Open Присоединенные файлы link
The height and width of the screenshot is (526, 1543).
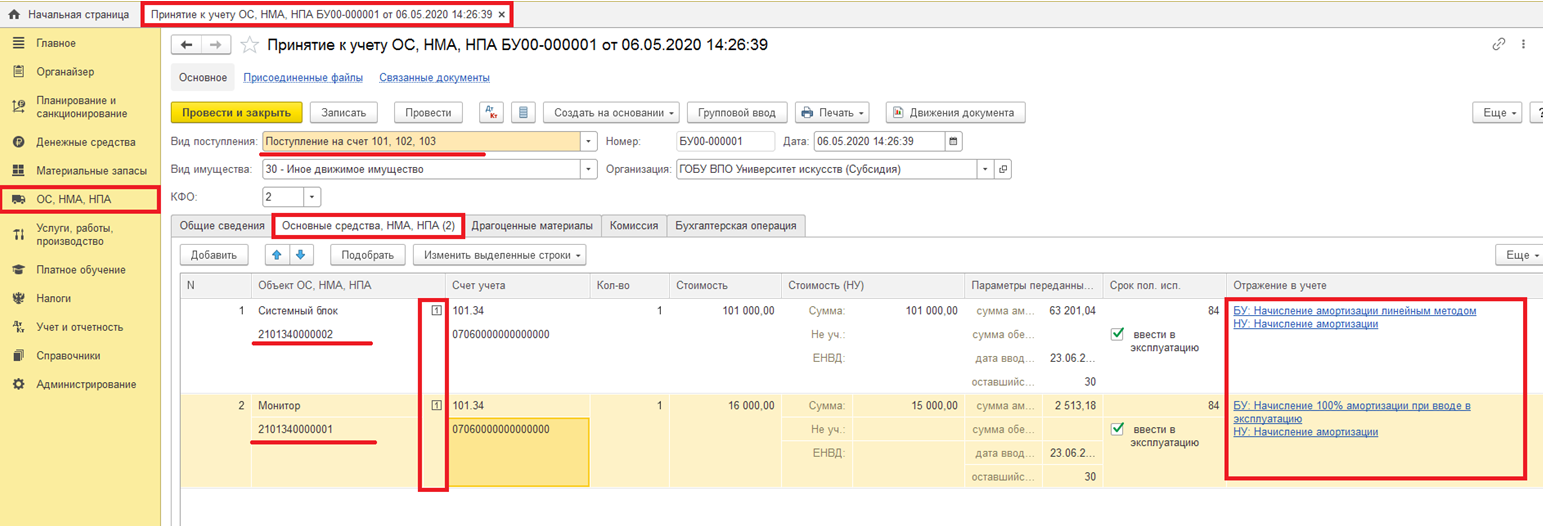coord(303,78)
